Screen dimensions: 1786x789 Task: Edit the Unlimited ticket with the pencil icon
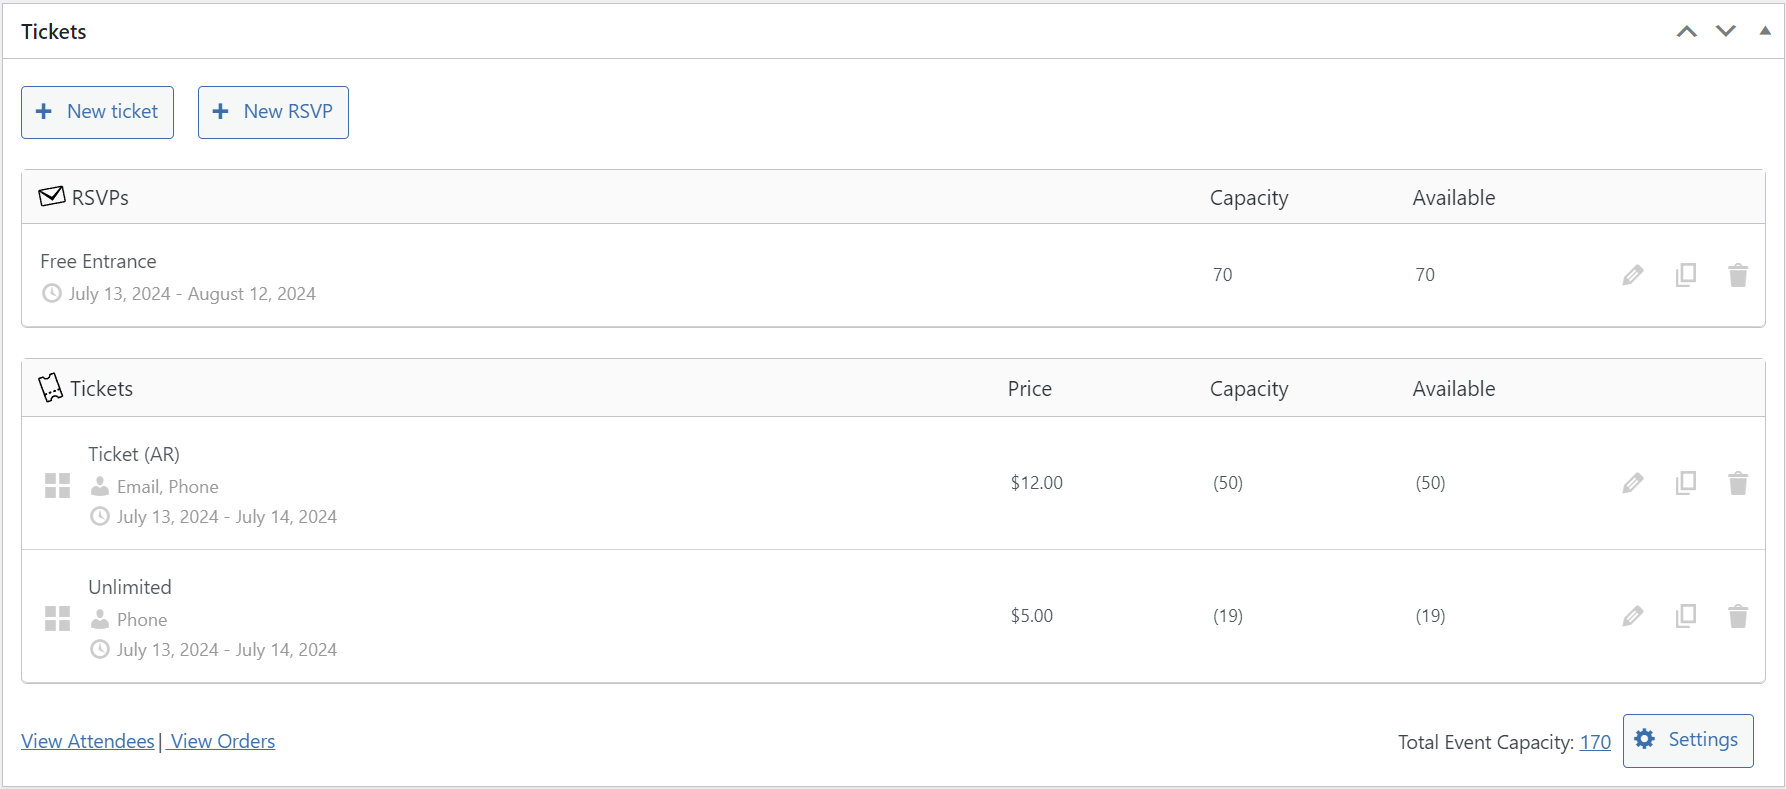point(1633,616)
